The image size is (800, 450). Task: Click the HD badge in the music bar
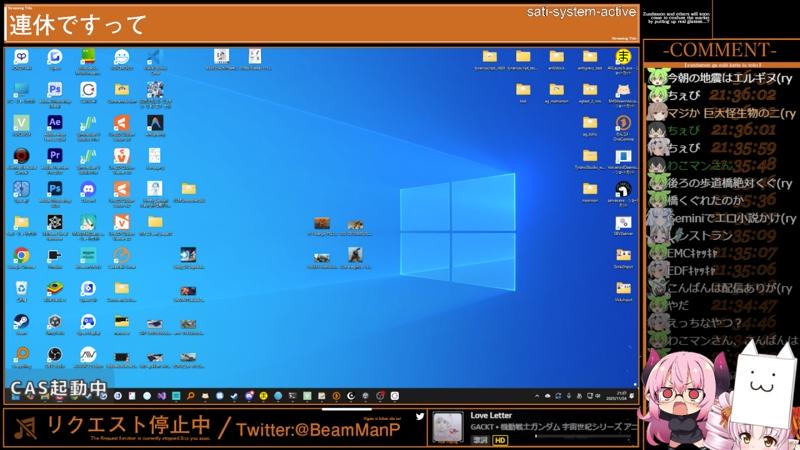pos(500,440)
